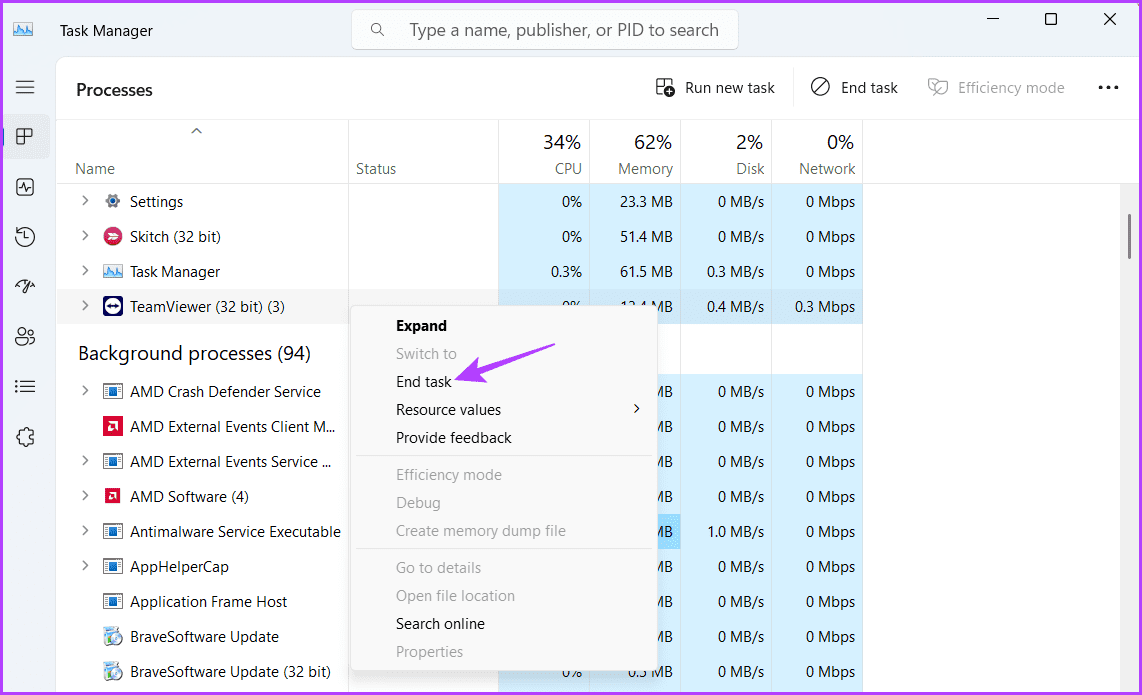Click the AMD Crash Defender Service icon
1142x695 pixels.
(113, 392)
